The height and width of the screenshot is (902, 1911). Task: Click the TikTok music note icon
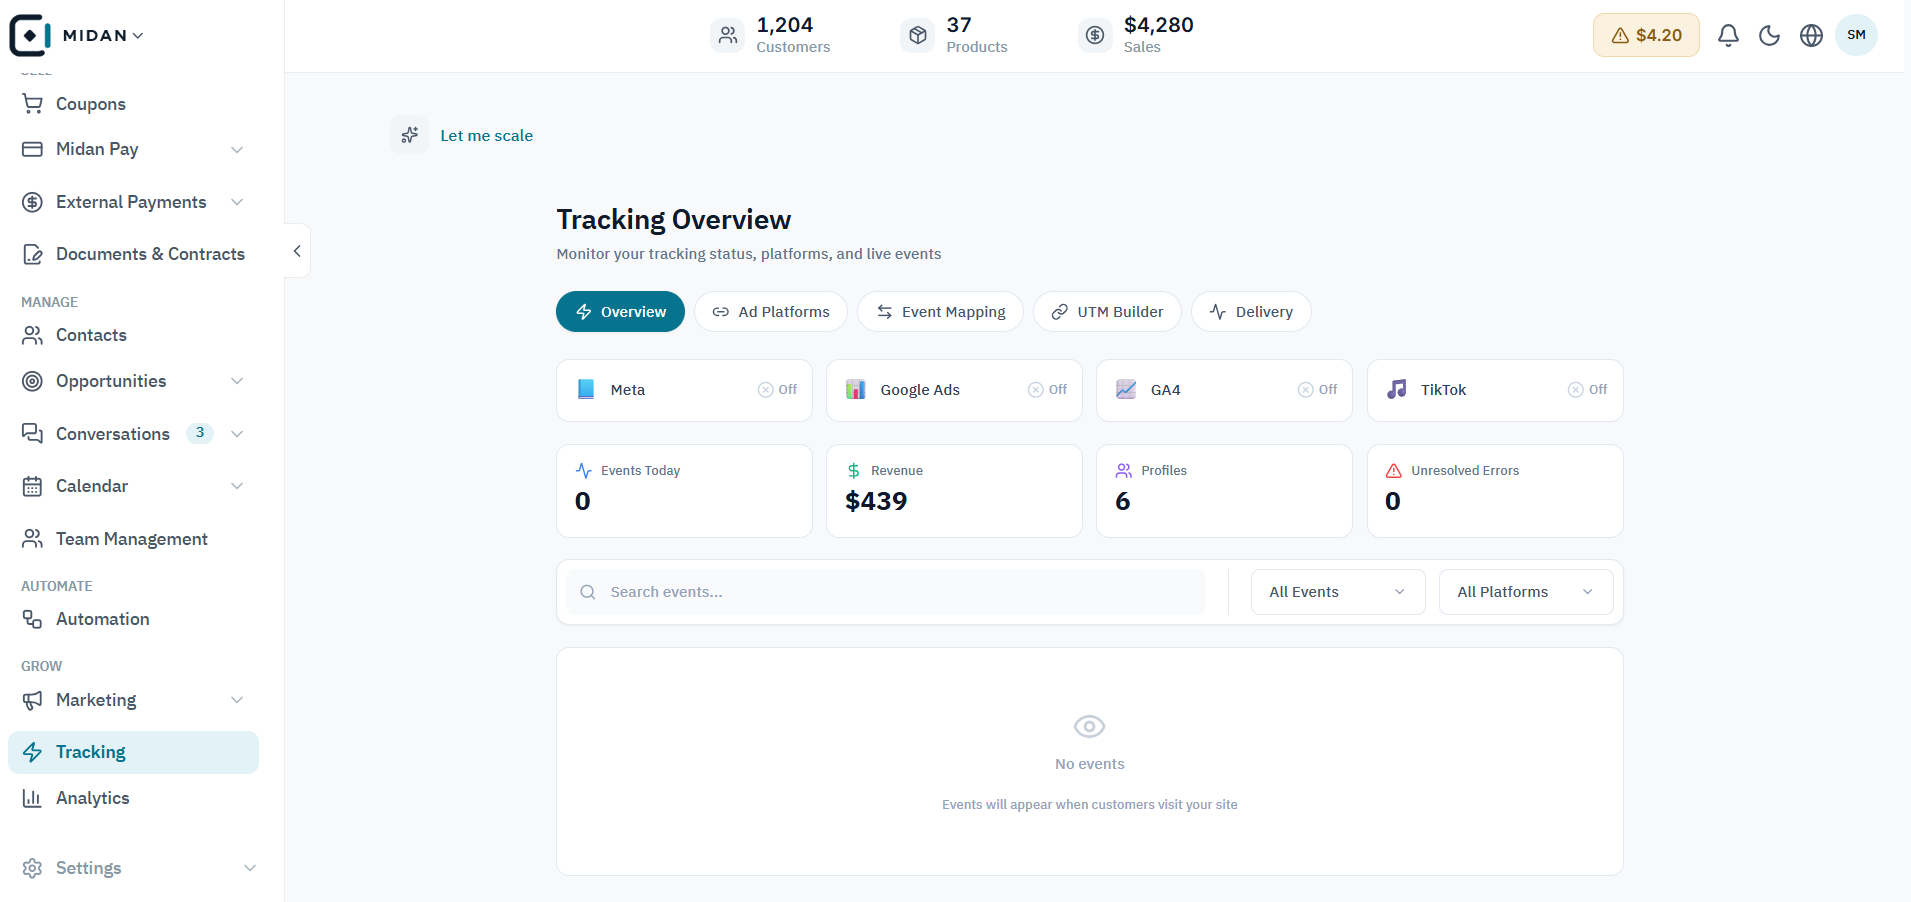1397,389
